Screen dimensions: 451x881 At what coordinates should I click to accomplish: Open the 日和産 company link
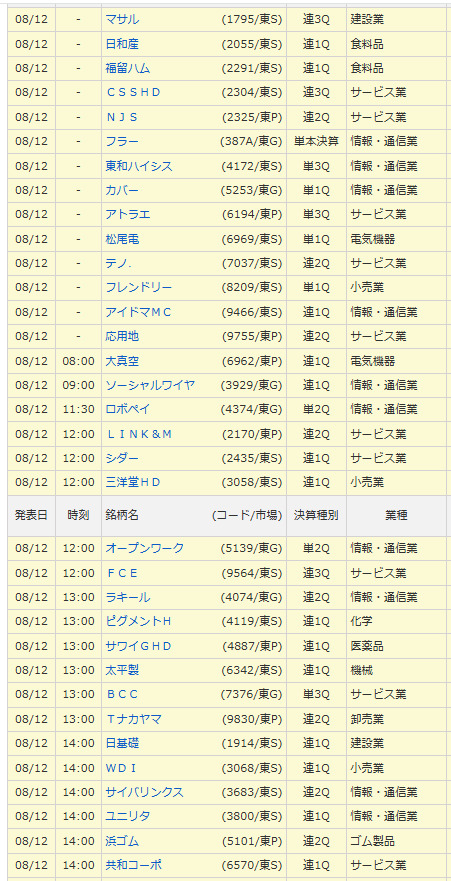tap(122, 44)
